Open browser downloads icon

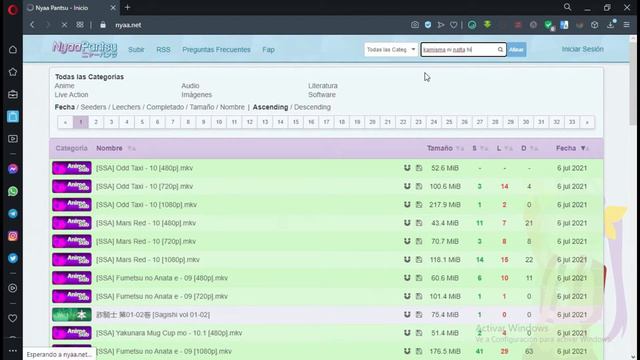coord(611,25)
